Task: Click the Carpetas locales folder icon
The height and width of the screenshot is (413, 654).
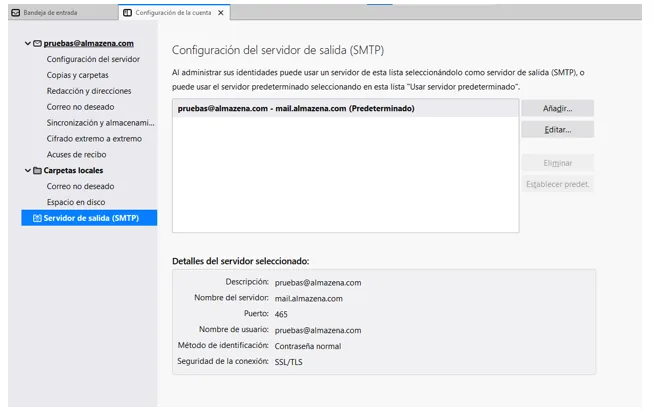Action: coord(37,171)
